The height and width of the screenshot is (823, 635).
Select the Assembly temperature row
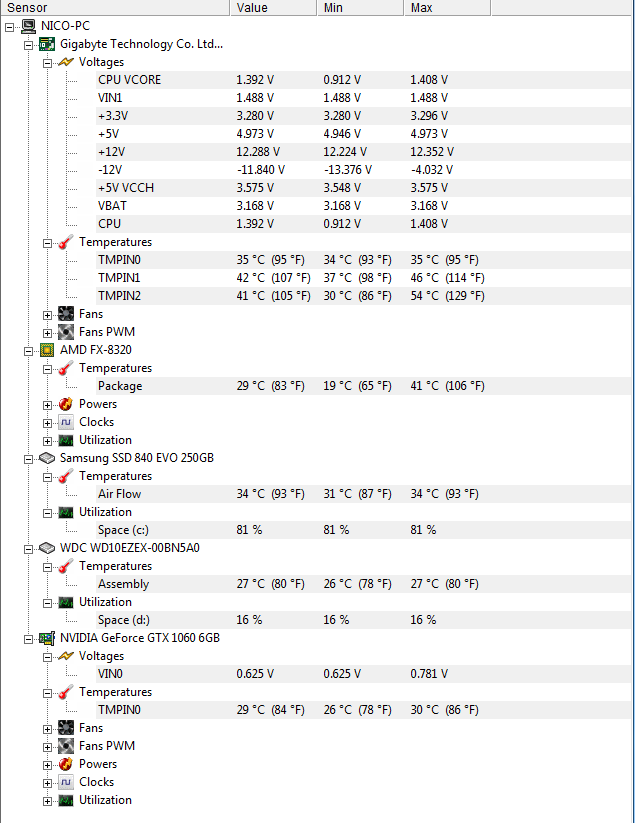tap(363, 584)
